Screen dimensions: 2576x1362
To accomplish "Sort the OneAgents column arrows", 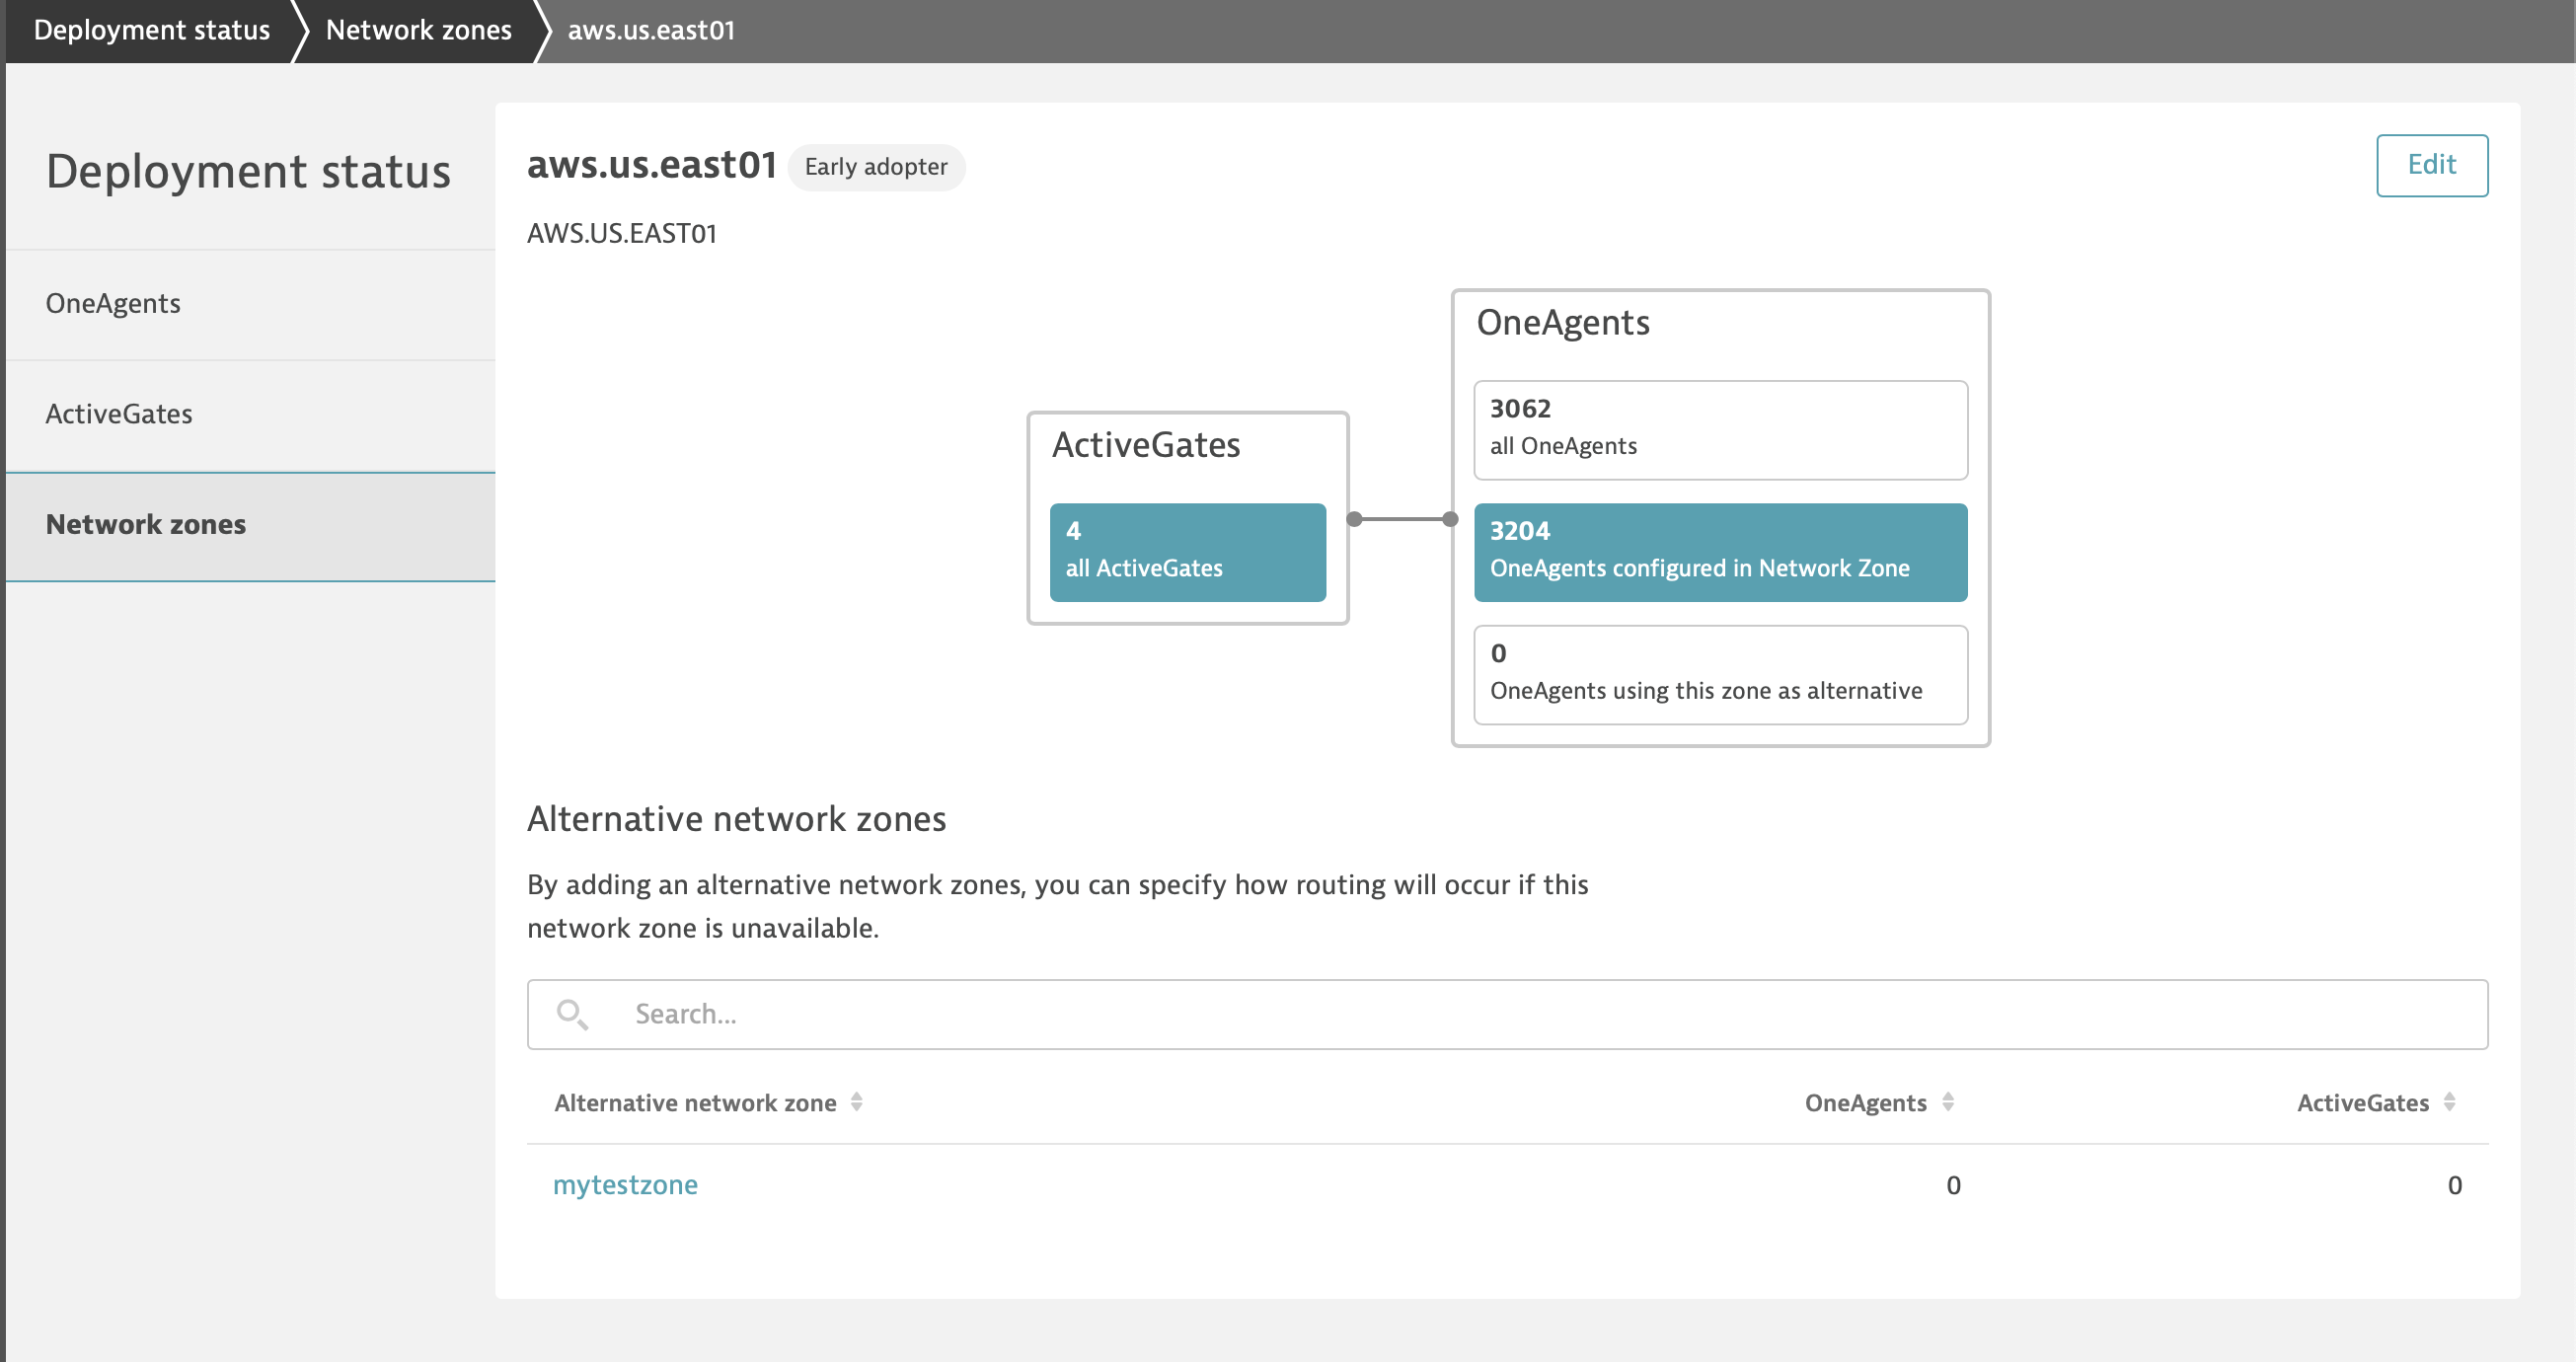I will coord(1947,1101).
